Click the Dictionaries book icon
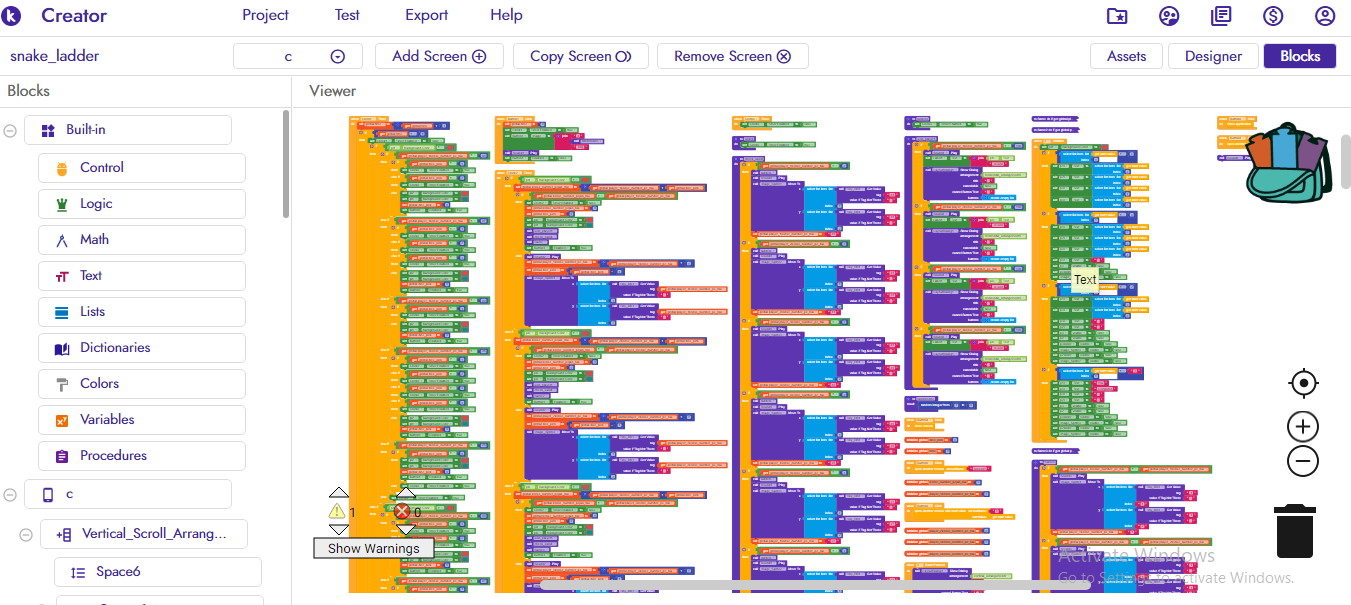The width and height of the screenshot is (1351, 605). pos(62,348)
